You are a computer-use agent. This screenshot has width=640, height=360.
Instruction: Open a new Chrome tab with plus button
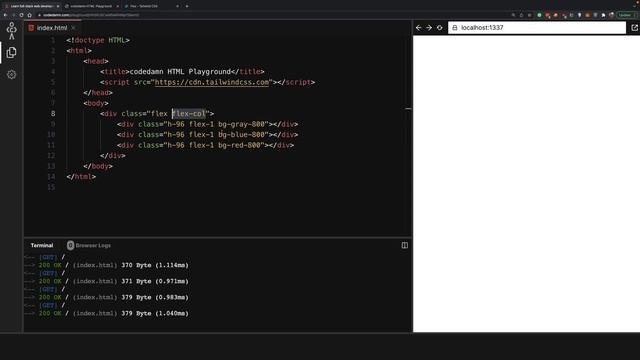coord(187,6)
